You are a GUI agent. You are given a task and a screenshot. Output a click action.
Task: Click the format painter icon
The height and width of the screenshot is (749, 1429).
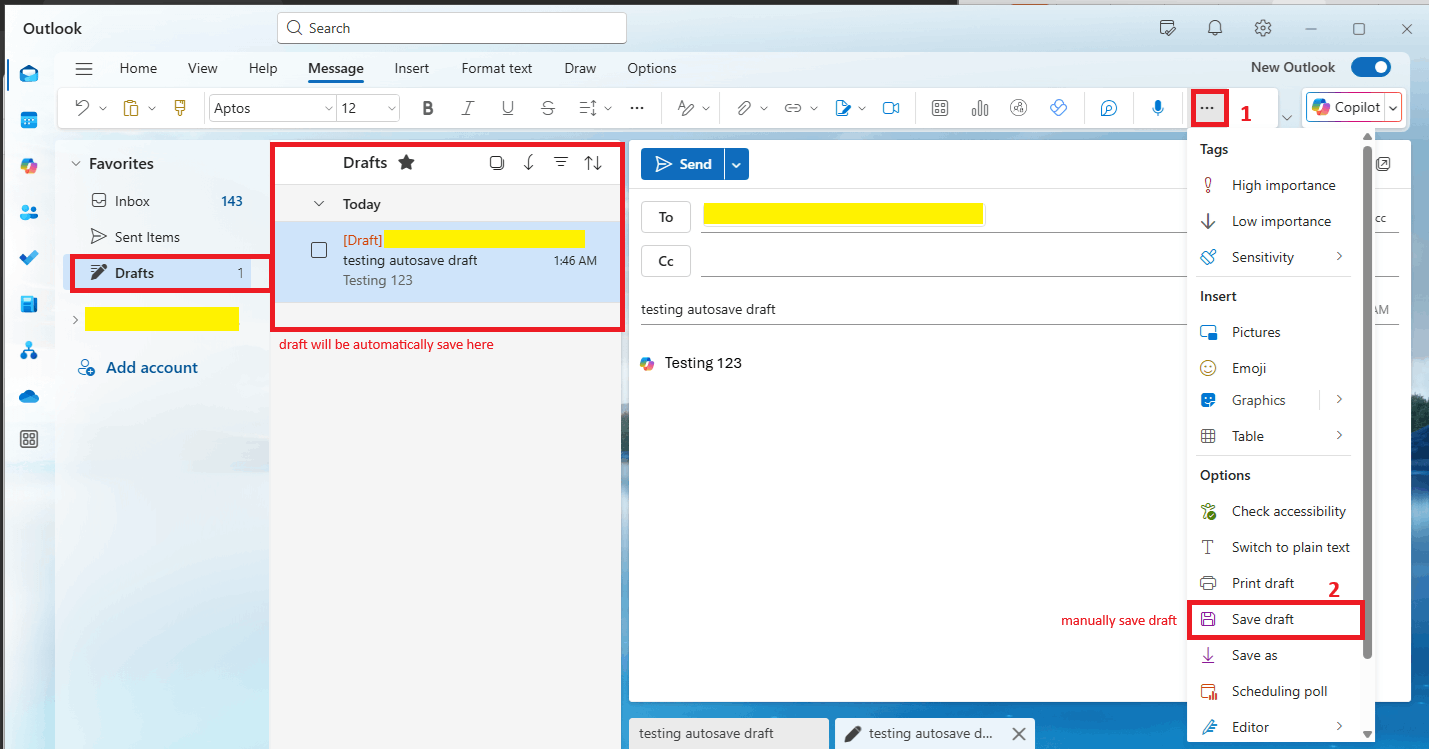(180, 108)
